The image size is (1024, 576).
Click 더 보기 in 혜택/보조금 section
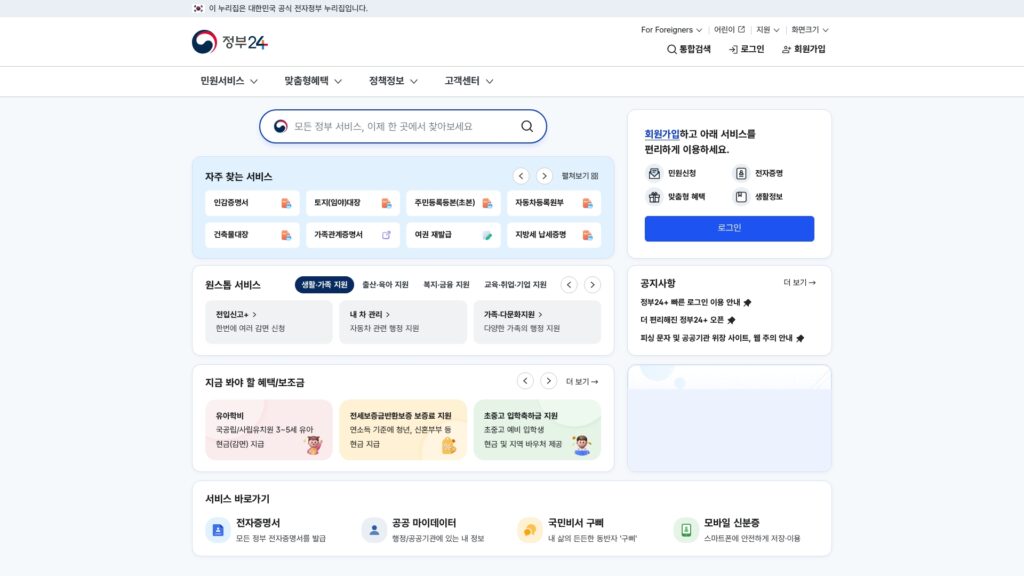[x=582, y=382]
